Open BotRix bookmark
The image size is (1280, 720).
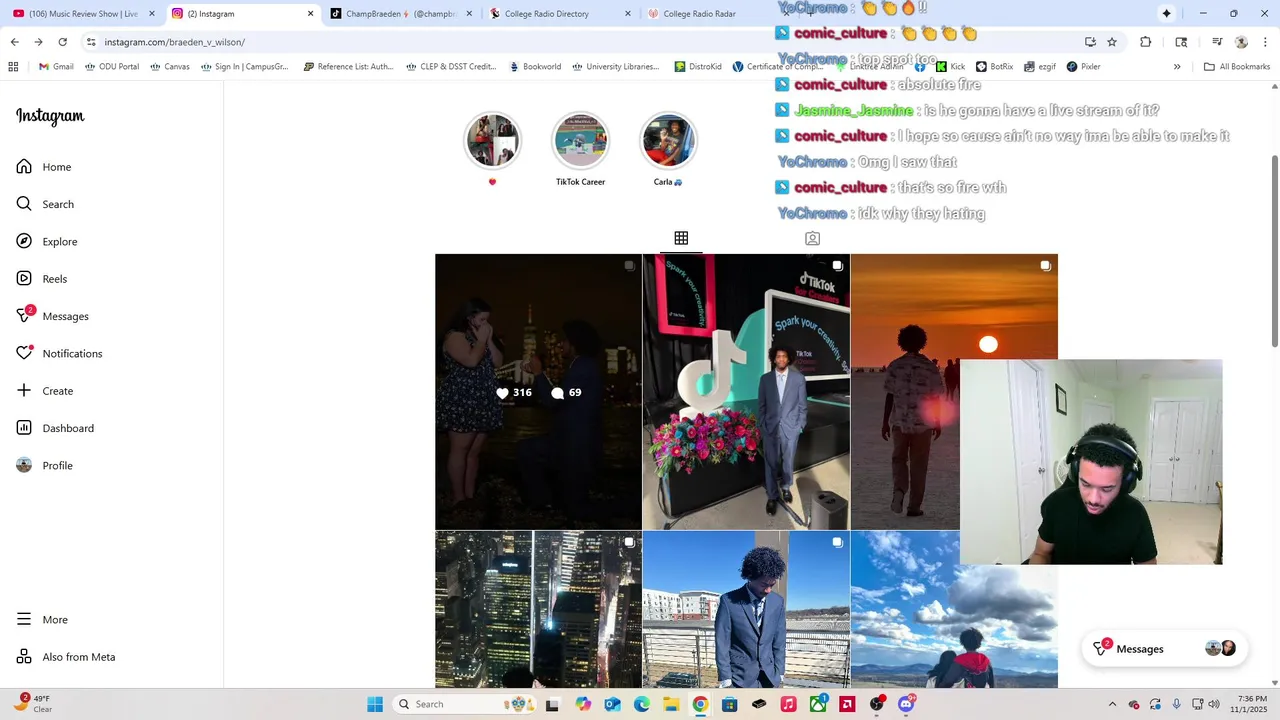pos(994,67)
